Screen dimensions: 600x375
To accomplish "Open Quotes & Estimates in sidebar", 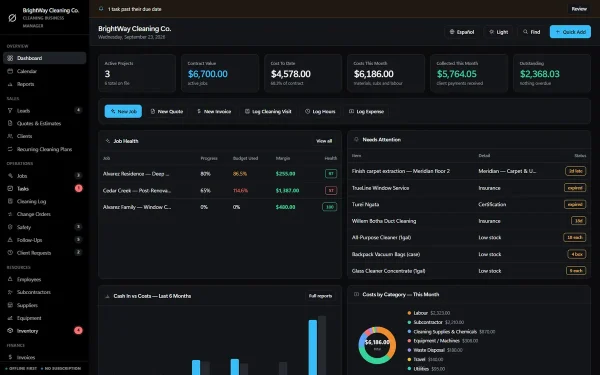I will [44, 123].
